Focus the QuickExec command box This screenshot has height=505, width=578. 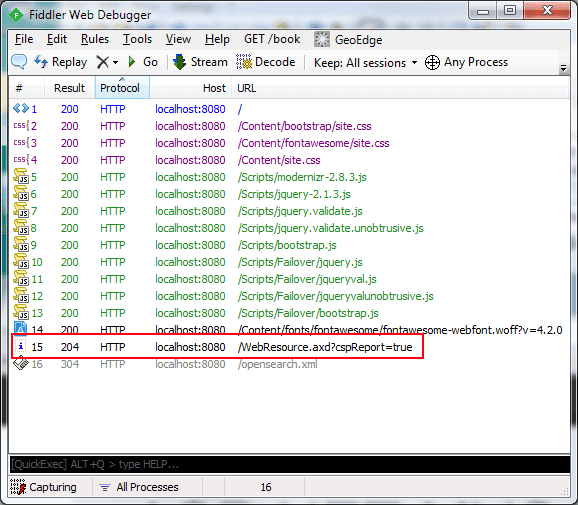pyautogui.click(x=290, y=464)
